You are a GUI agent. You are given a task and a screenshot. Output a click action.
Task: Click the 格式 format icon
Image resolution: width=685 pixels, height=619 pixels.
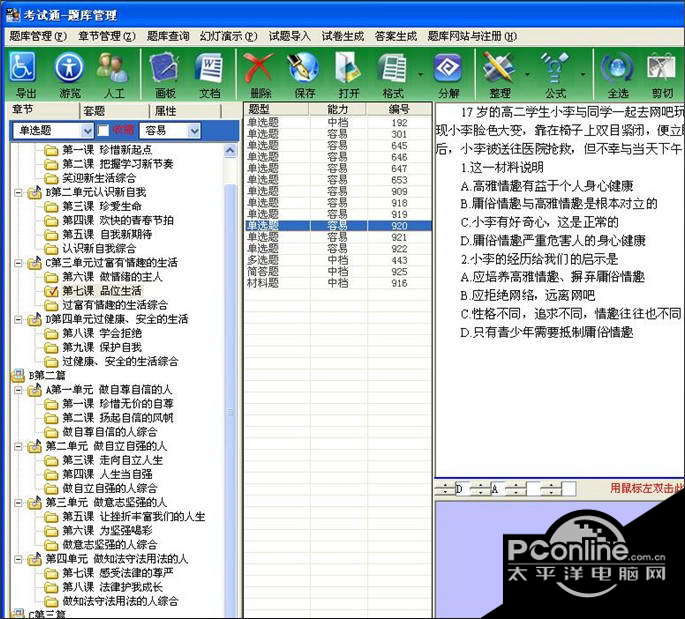pos(393,74)
